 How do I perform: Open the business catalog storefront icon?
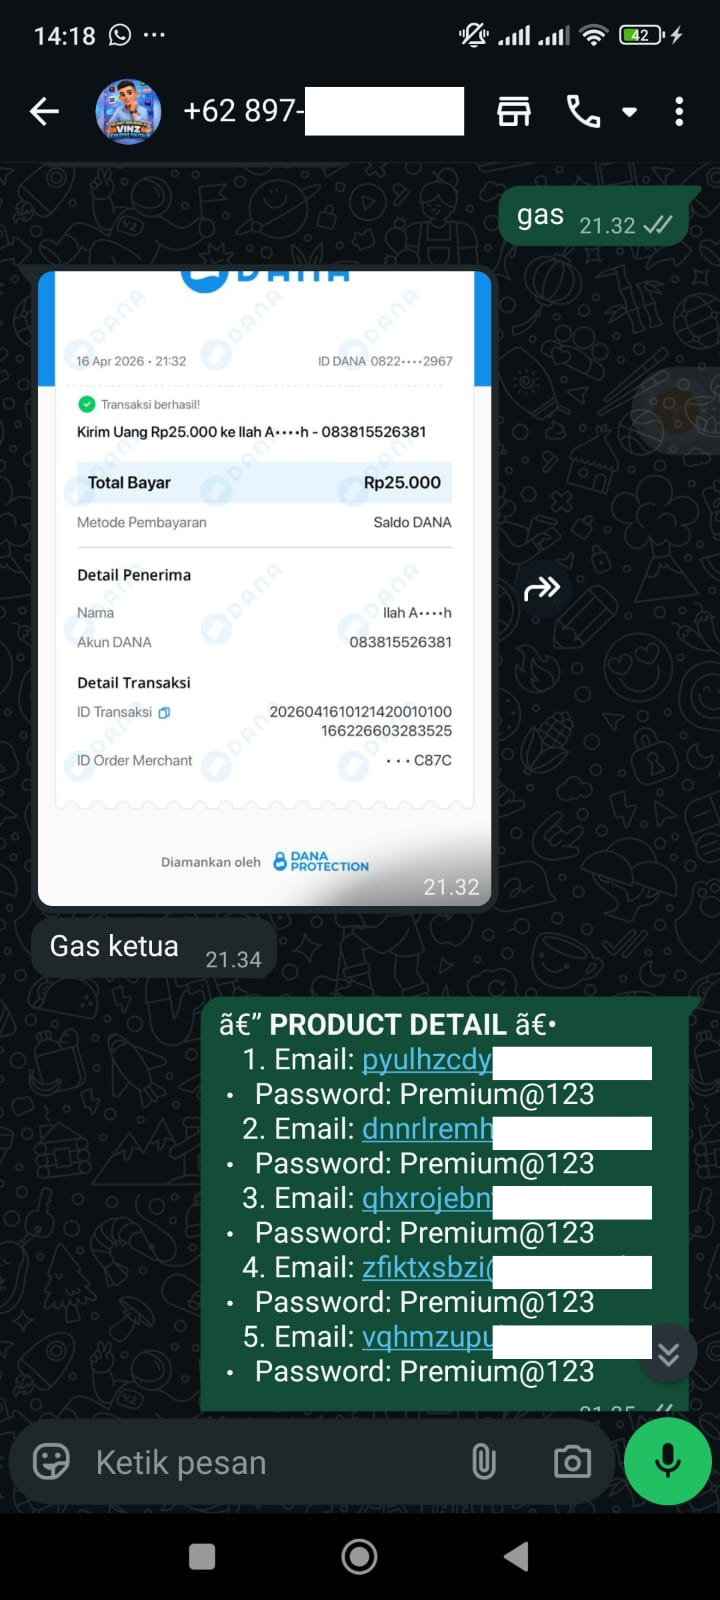(514, 111)
